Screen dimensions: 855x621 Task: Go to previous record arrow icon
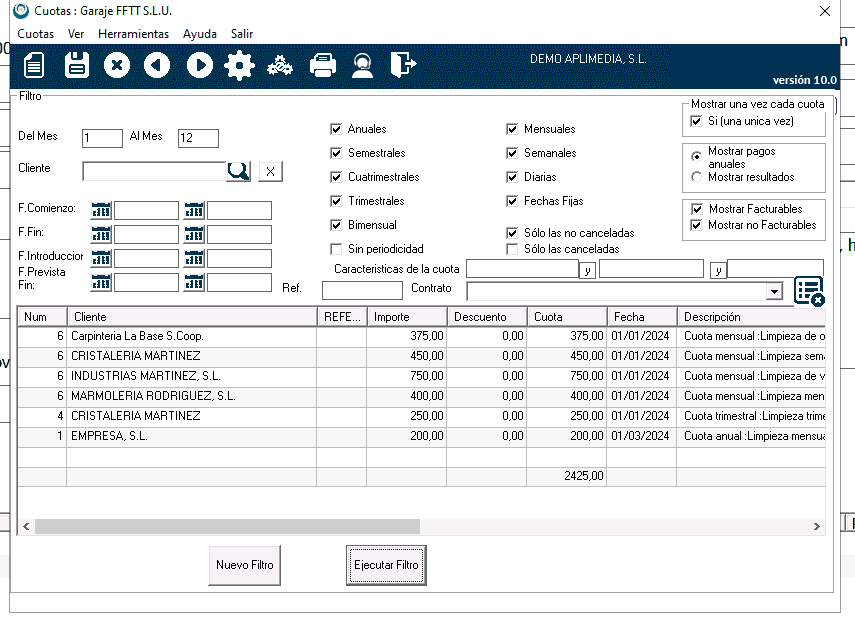coord(157,66)
